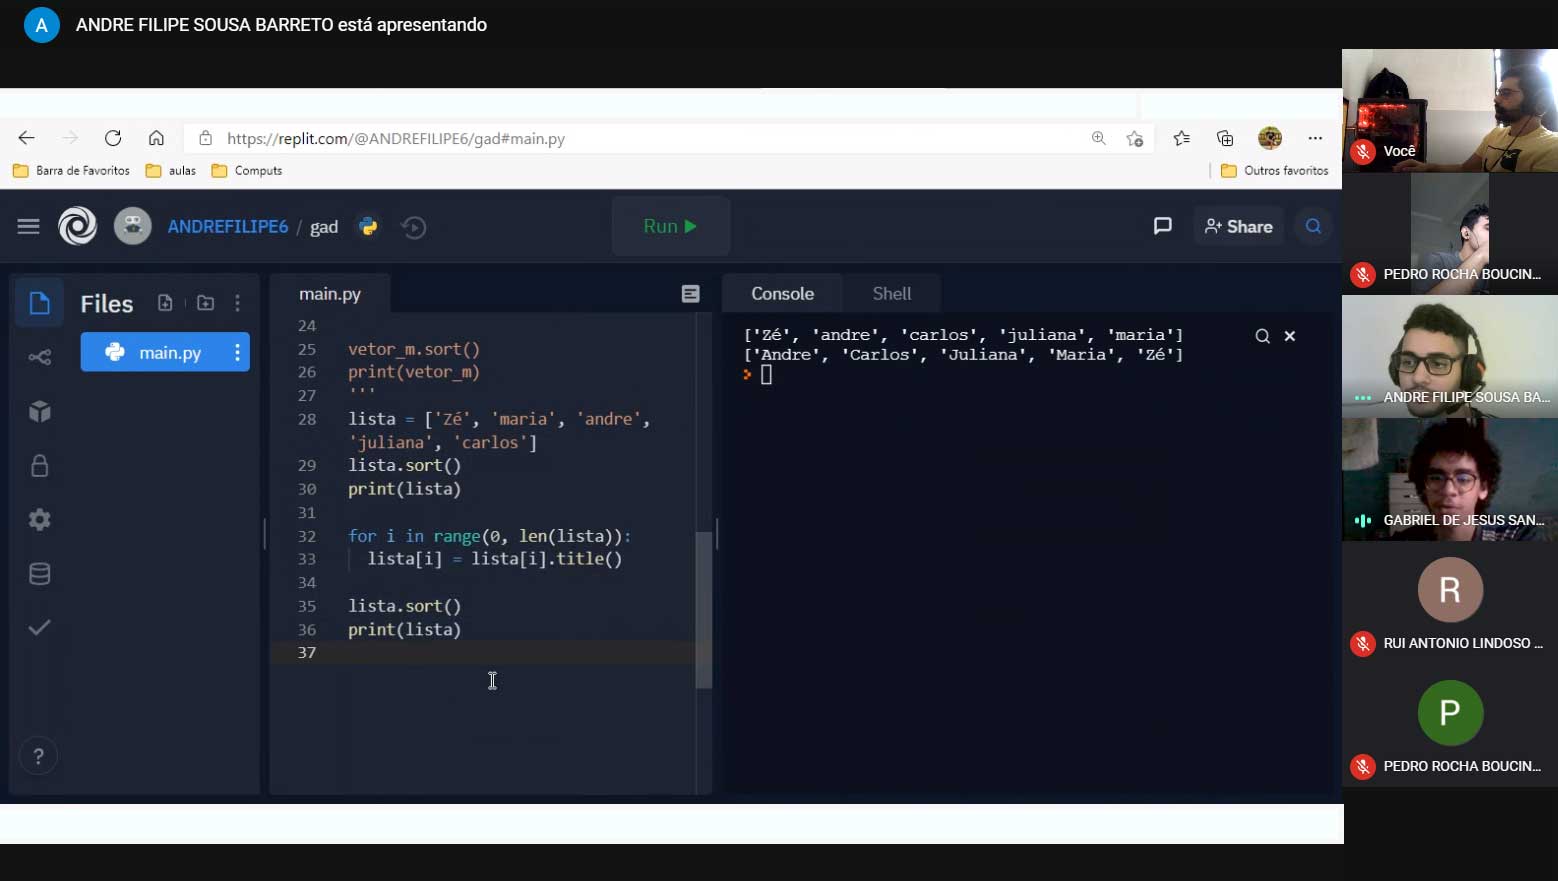Open the Packages cube icon
Viewport: 1558px width, 881px height.
click(x=40, y=412)
